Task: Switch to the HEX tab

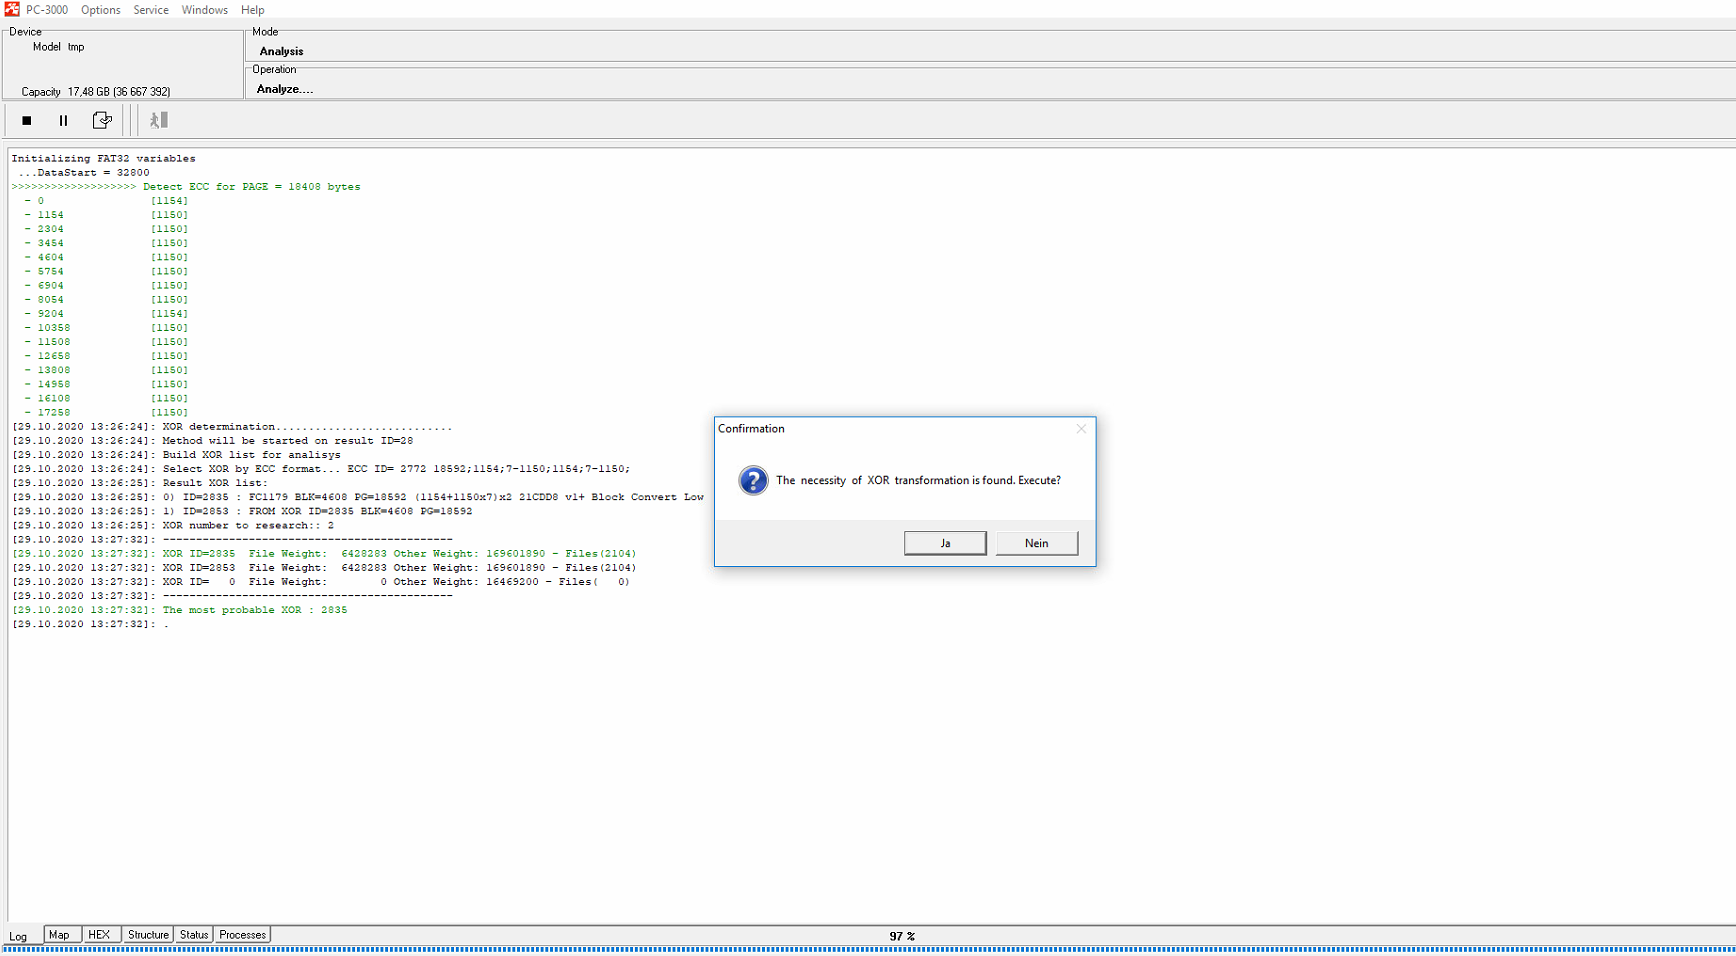Action: [99, 935]
